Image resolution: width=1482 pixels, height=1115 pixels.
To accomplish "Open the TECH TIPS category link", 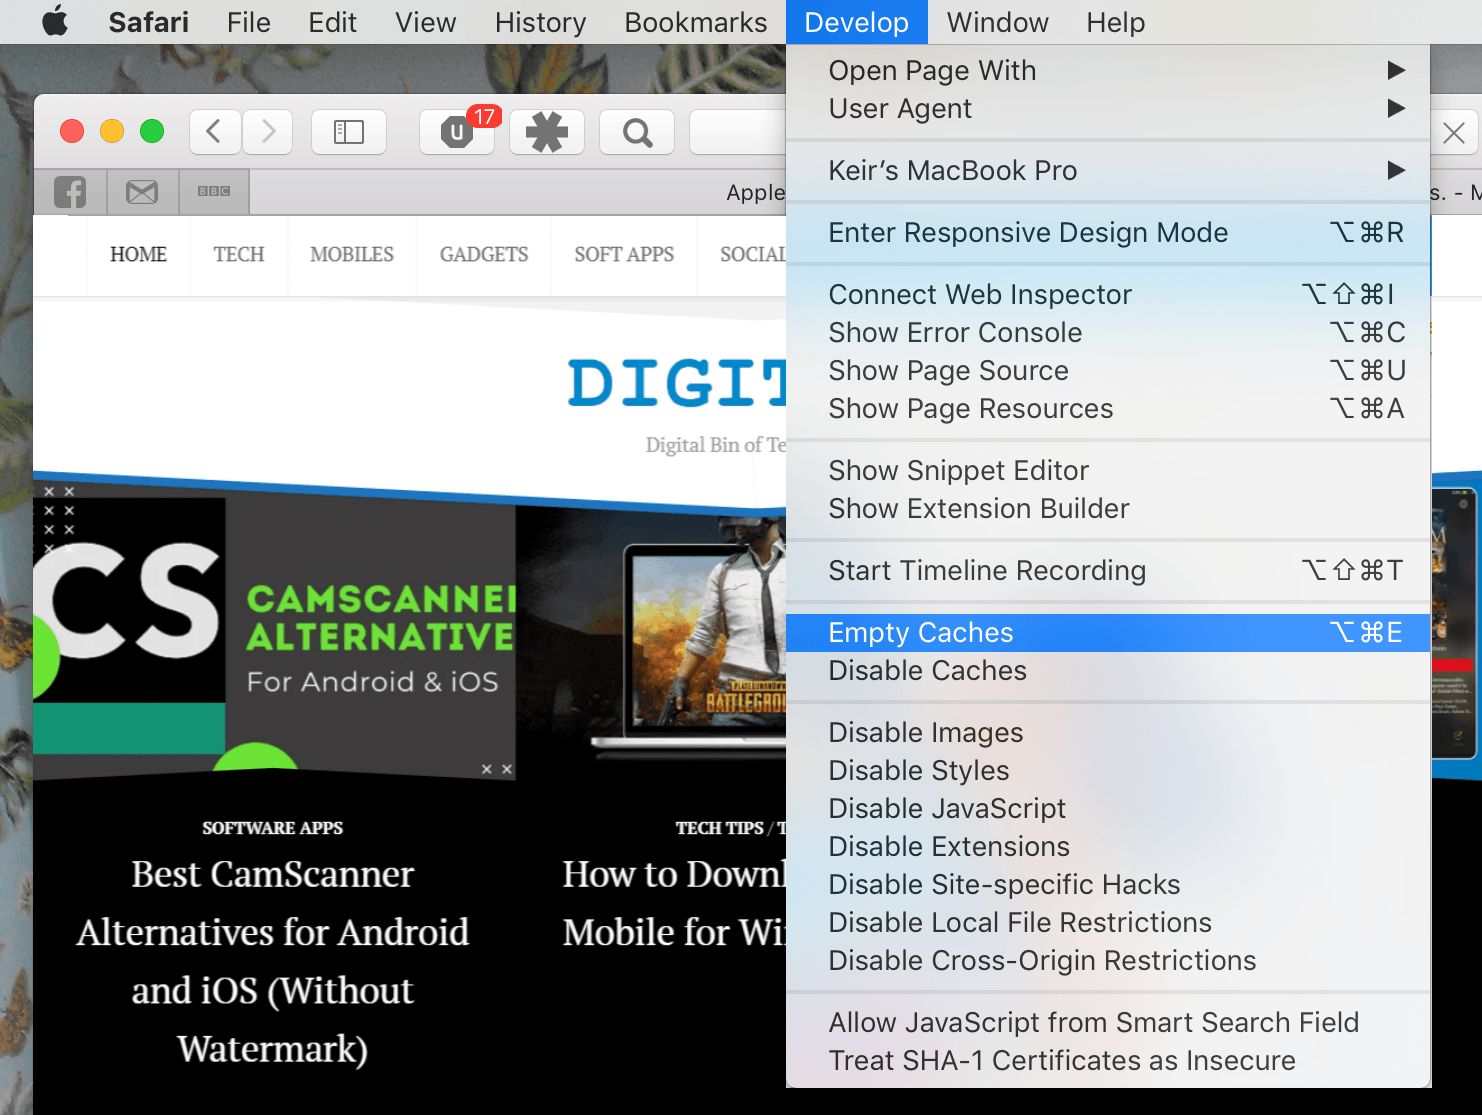I will coord(719,828).
